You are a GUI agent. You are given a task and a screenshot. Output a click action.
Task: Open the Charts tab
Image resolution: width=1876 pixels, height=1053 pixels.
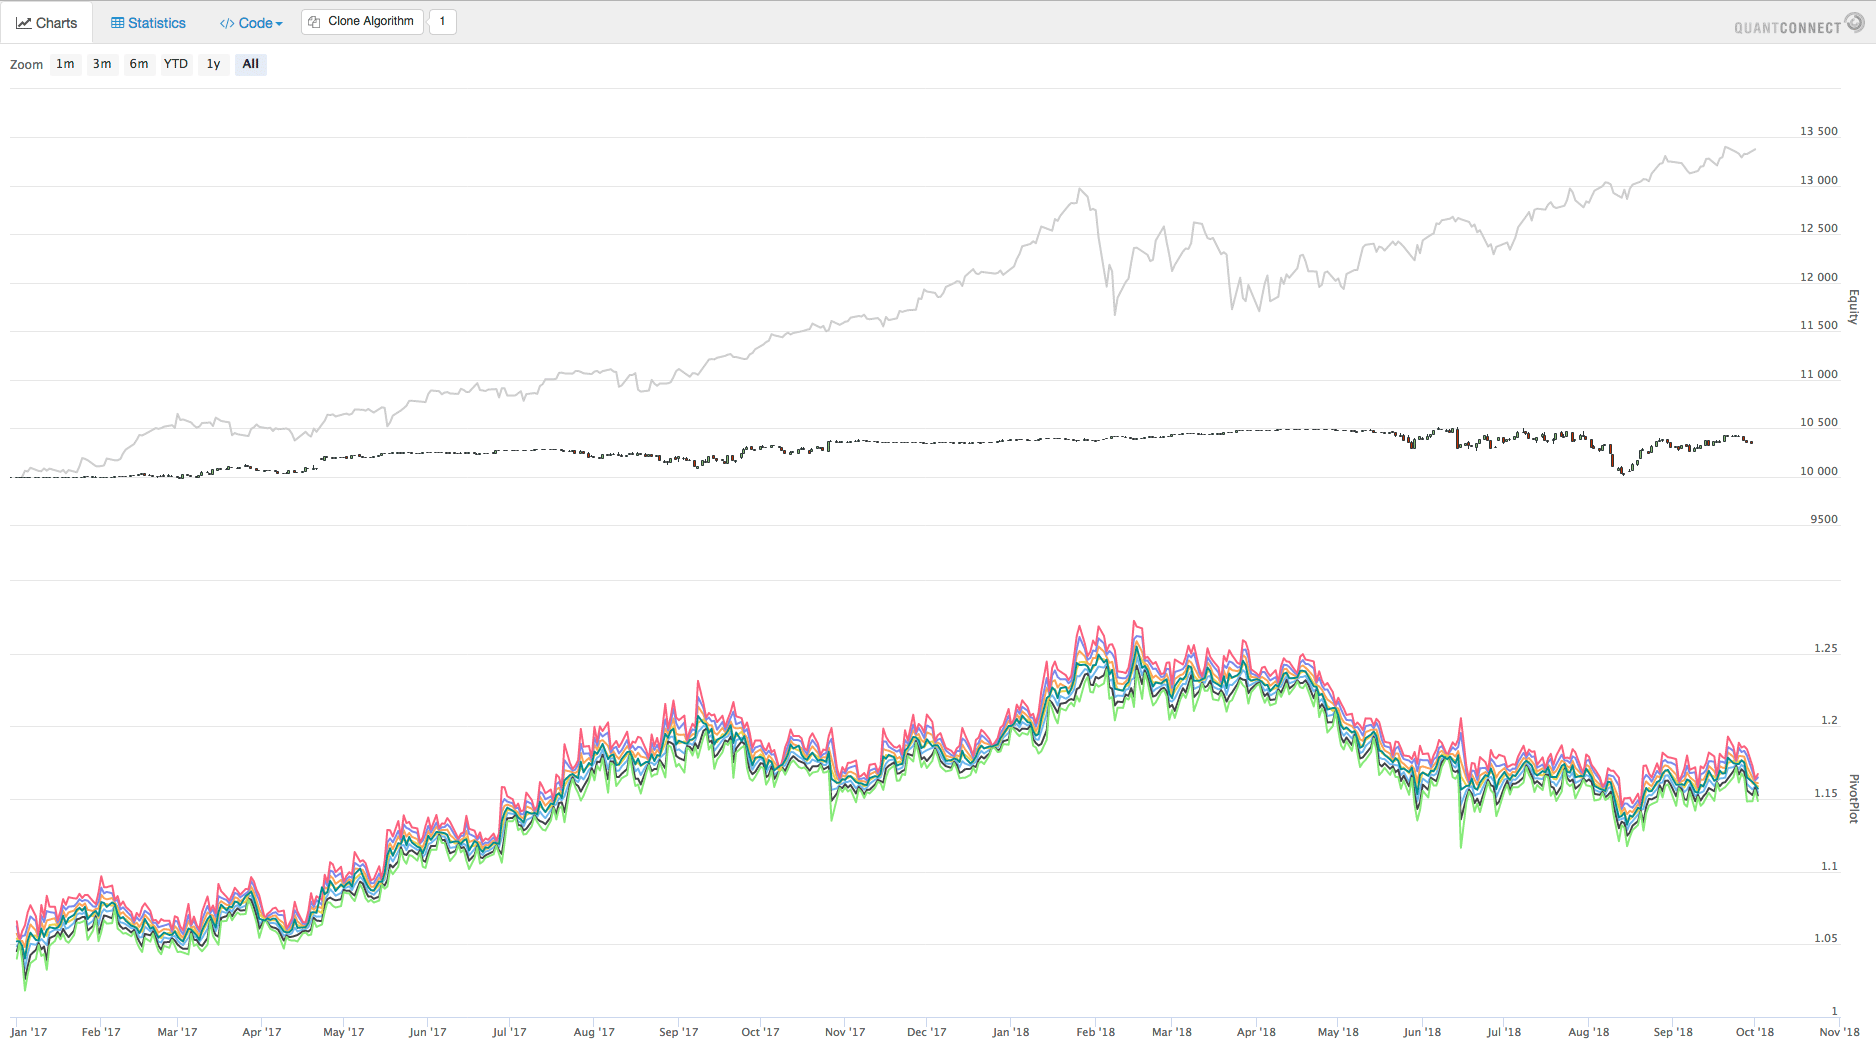(x=46, y=22)
